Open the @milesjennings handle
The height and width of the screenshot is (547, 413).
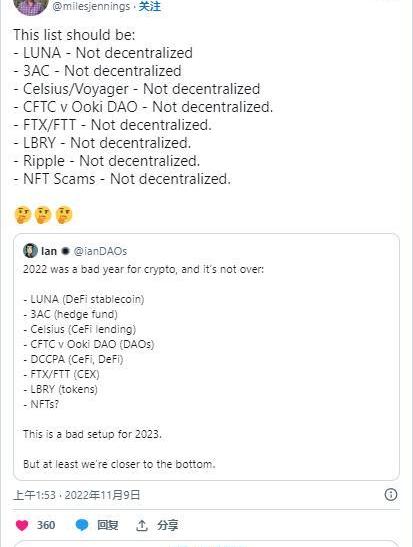coord(91,6)
